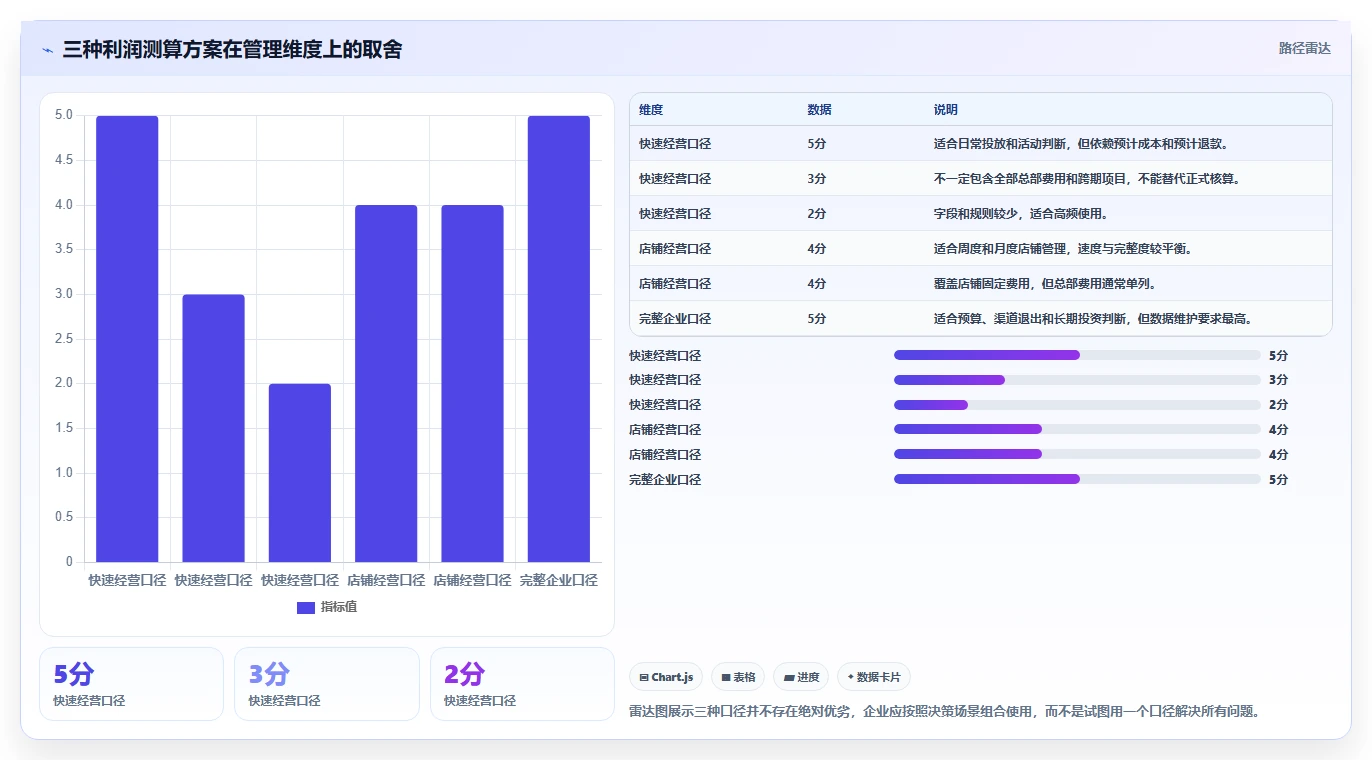Click the 指标值 legend text

339,607
